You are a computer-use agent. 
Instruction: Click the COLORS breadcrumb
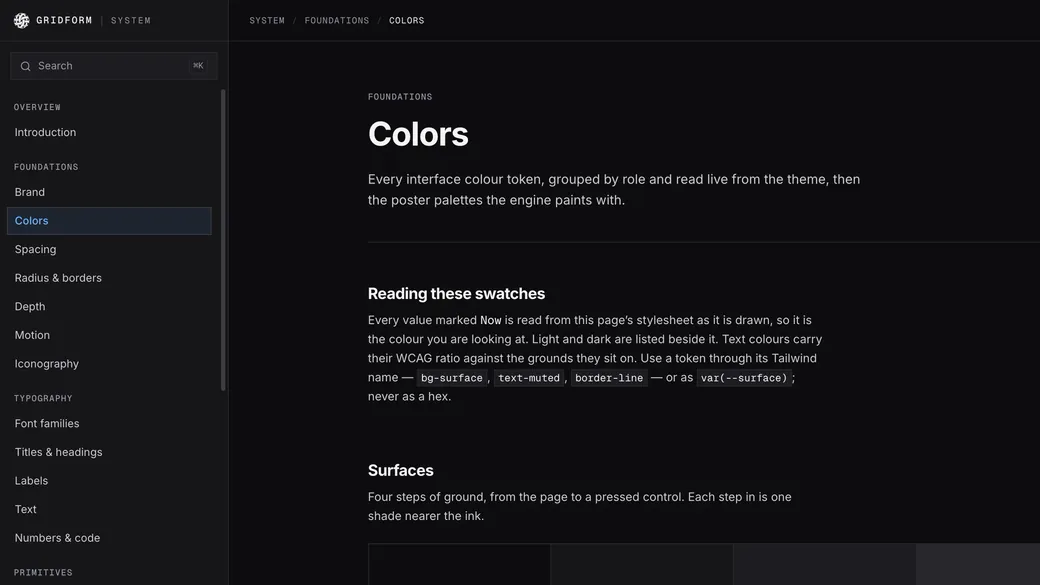(407, 21)
